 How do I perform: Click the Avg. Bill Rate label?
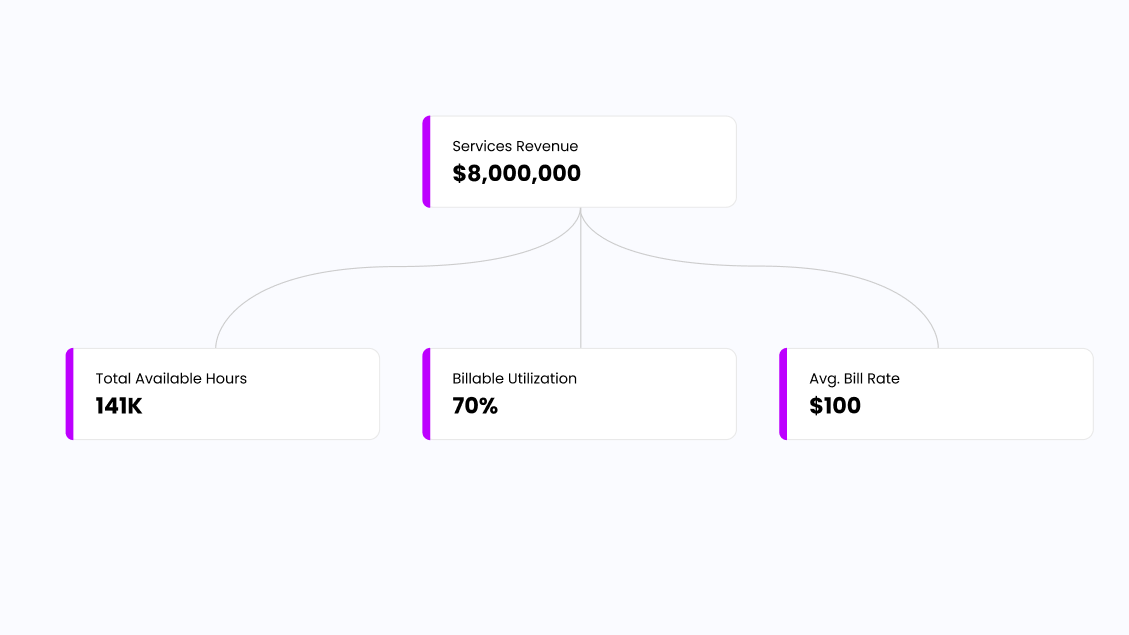pos(854,379)
